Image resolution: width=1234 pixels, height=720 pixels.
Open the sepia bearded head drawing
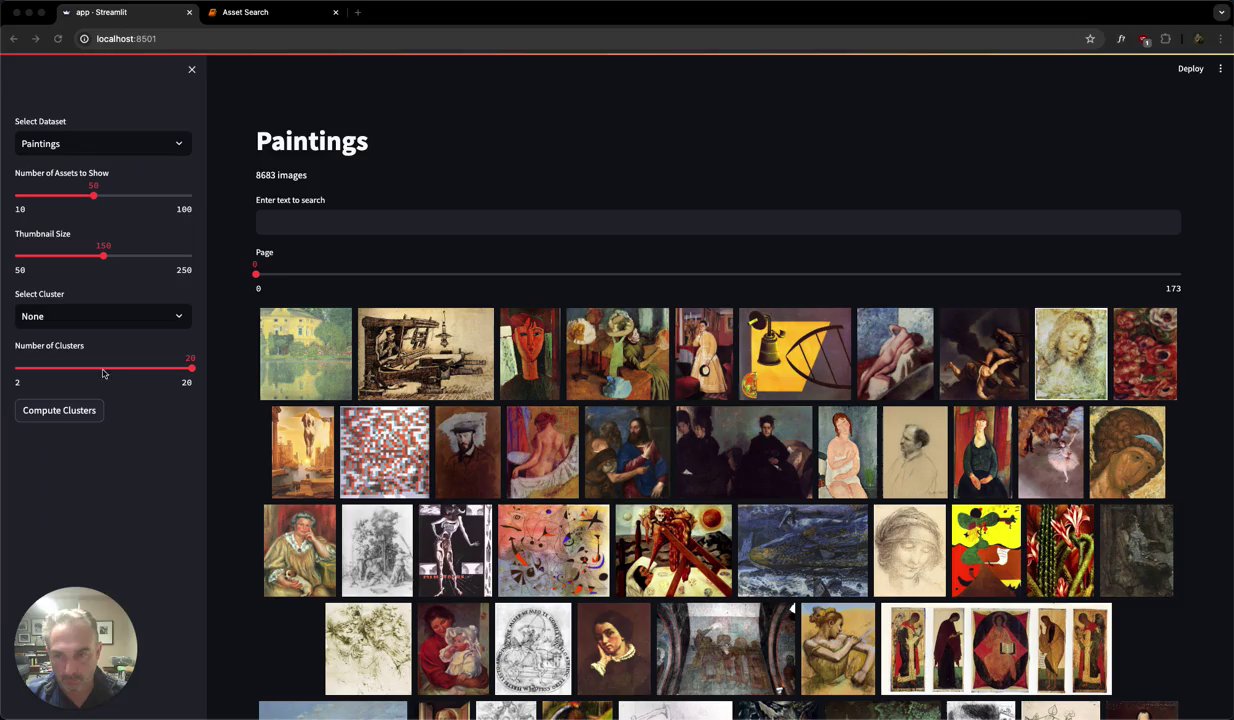tap(1071, 354)
